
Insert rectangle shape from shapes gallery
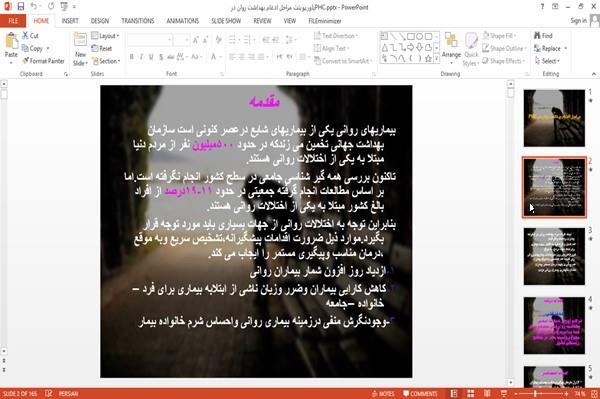[x=411, y=36]
